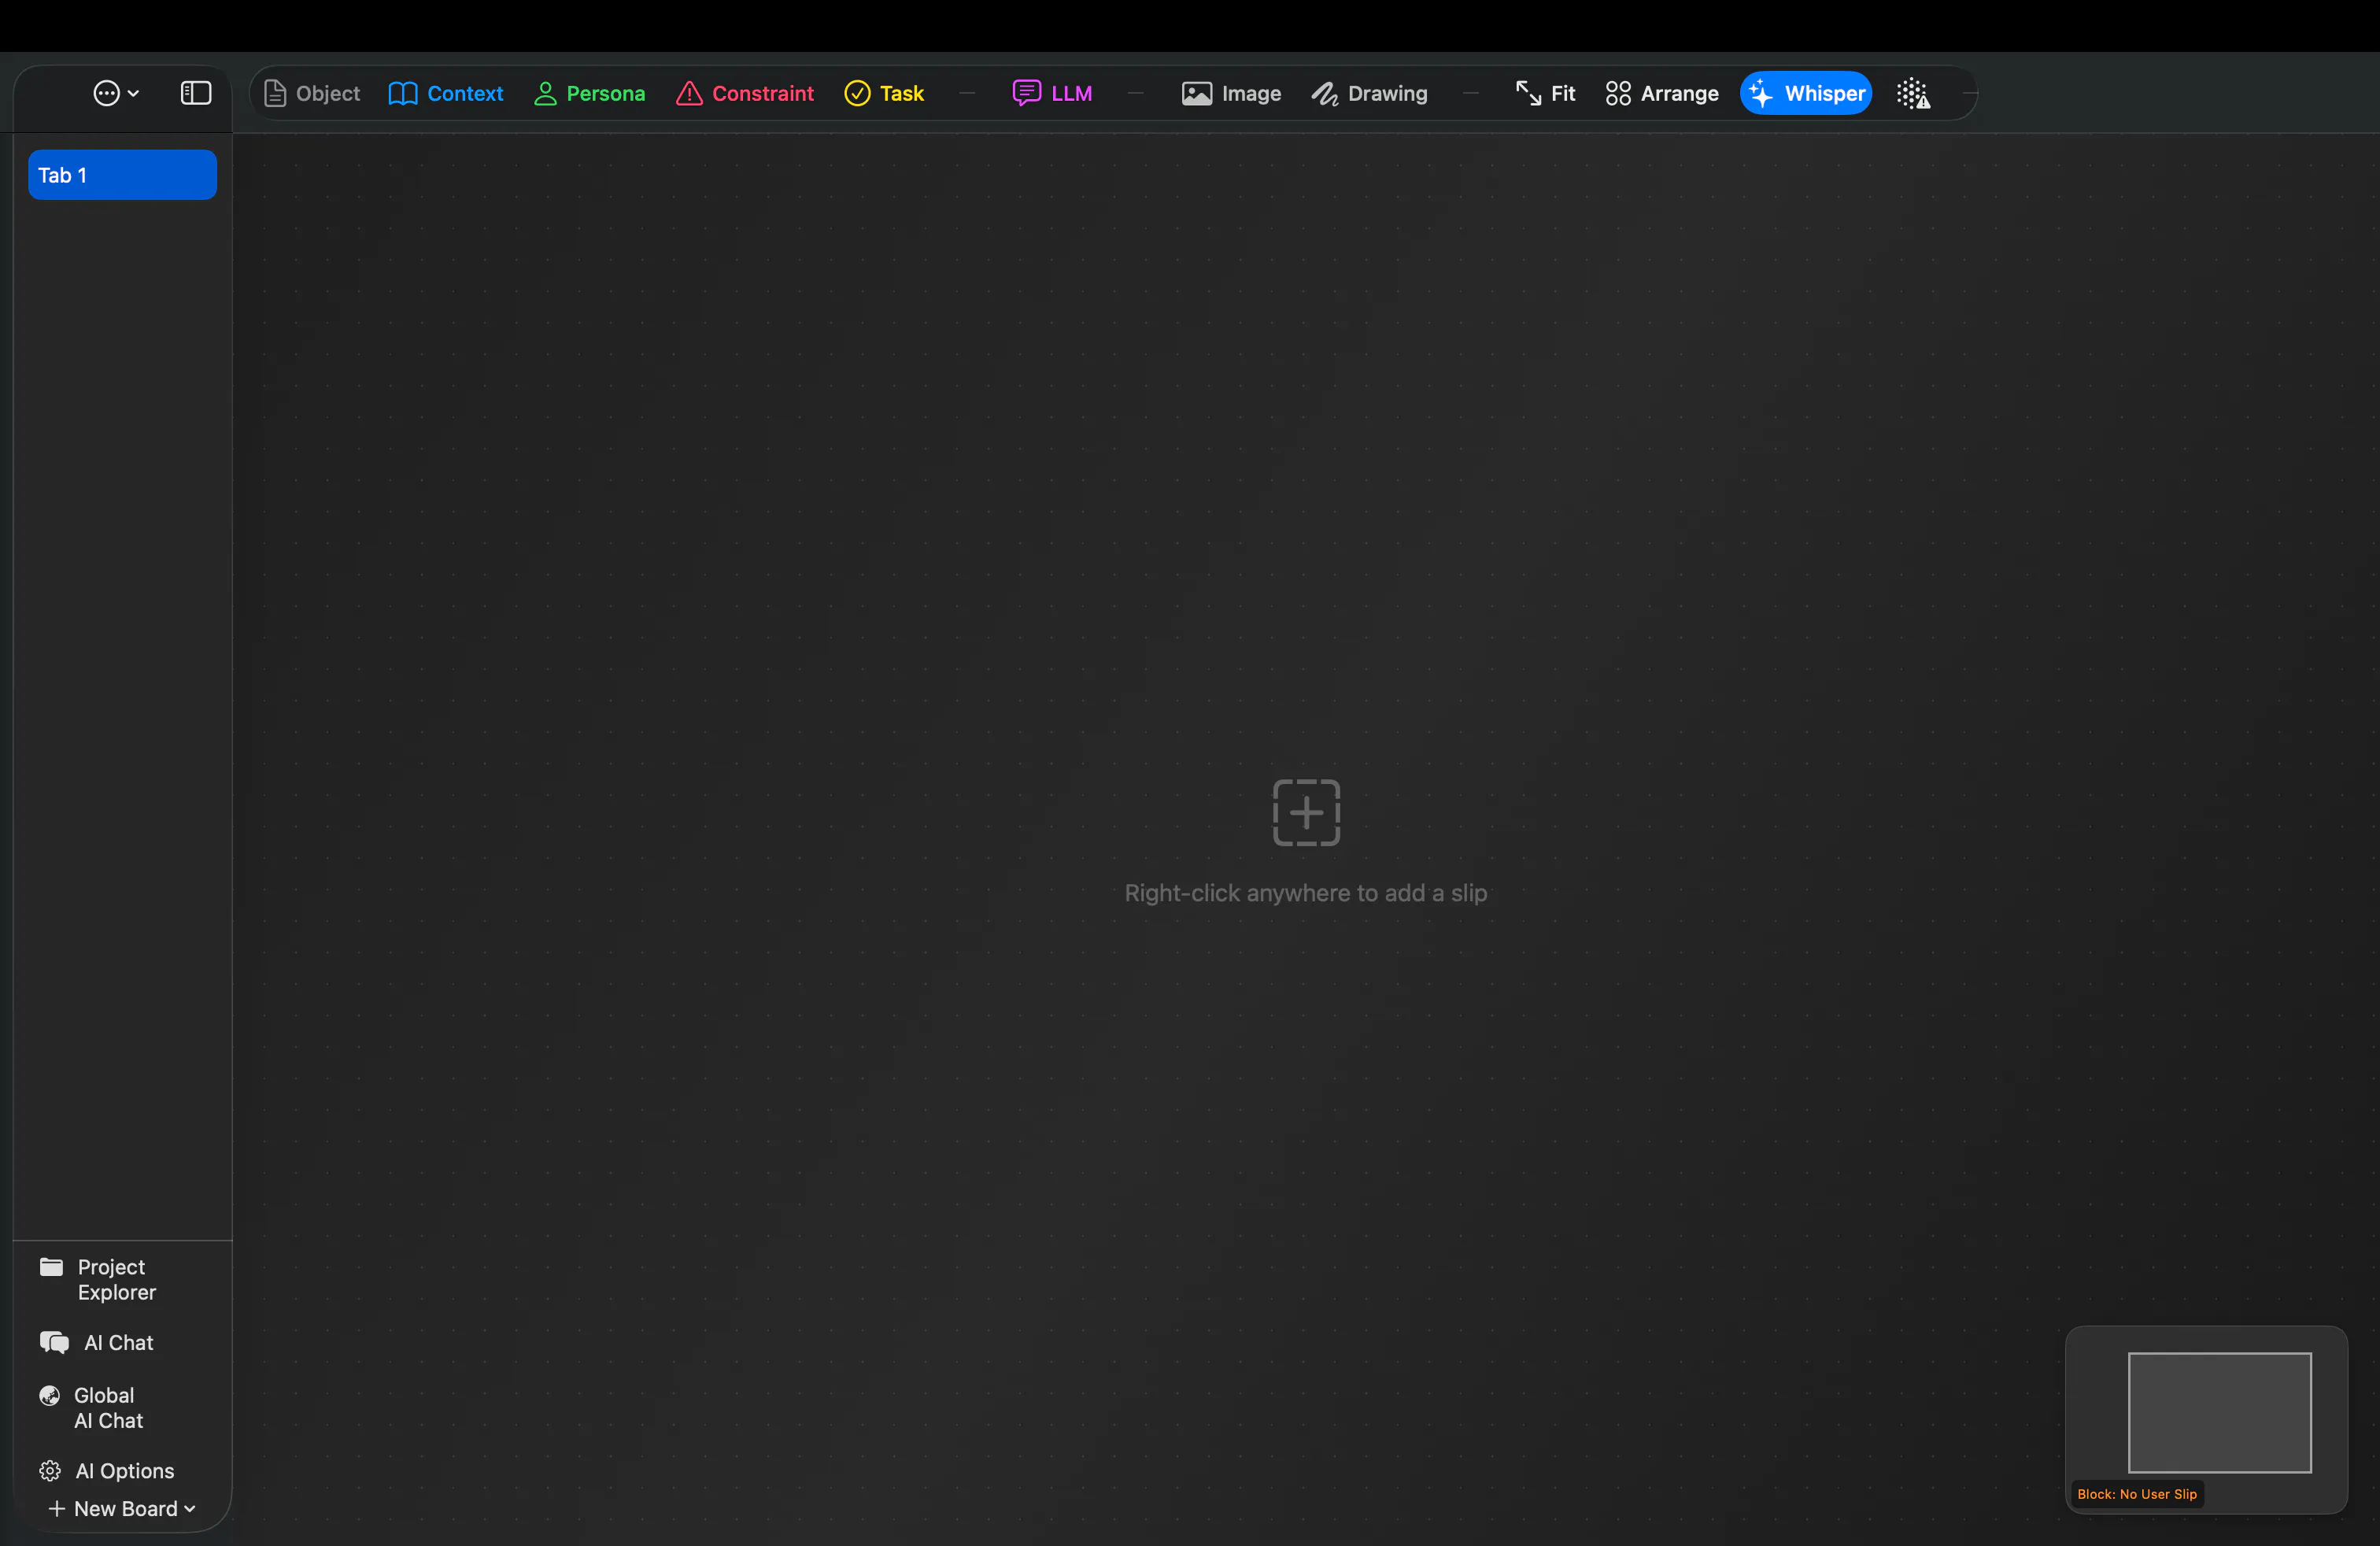The height and width of the screenshot is (1546, 2380).
Task: Click 'Right-click anywhere to add a slip' text
Action: 1306,893
